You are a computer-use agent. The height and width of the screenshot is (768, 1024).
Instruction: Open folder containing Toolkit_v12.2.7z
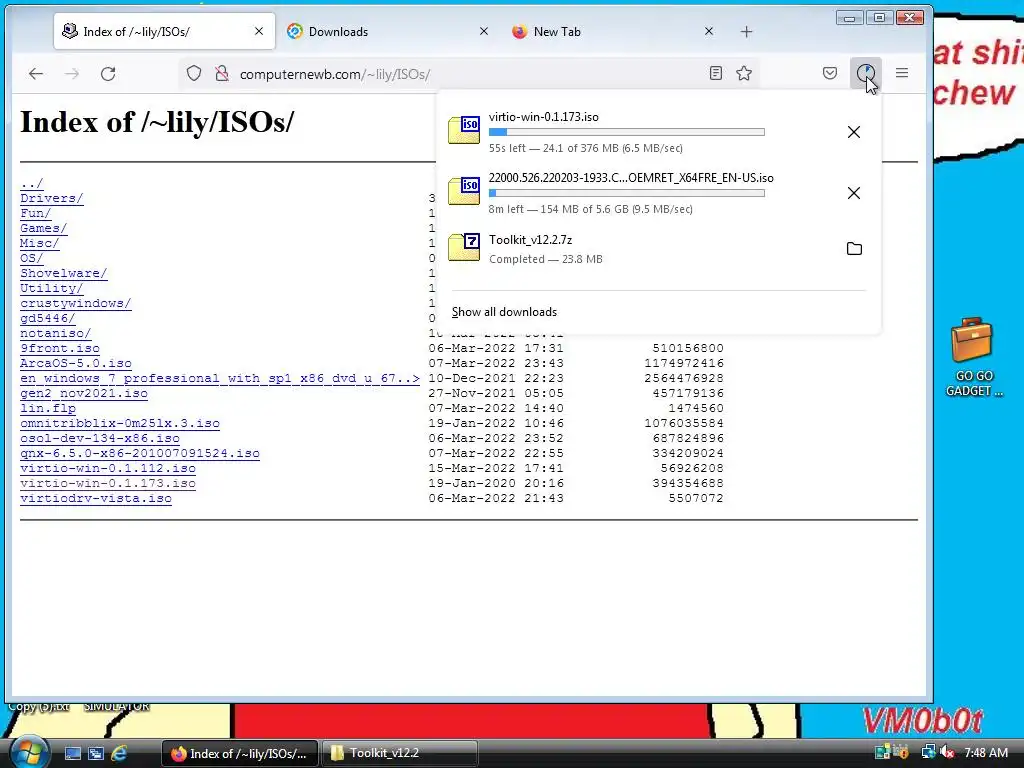click(854, 249)
